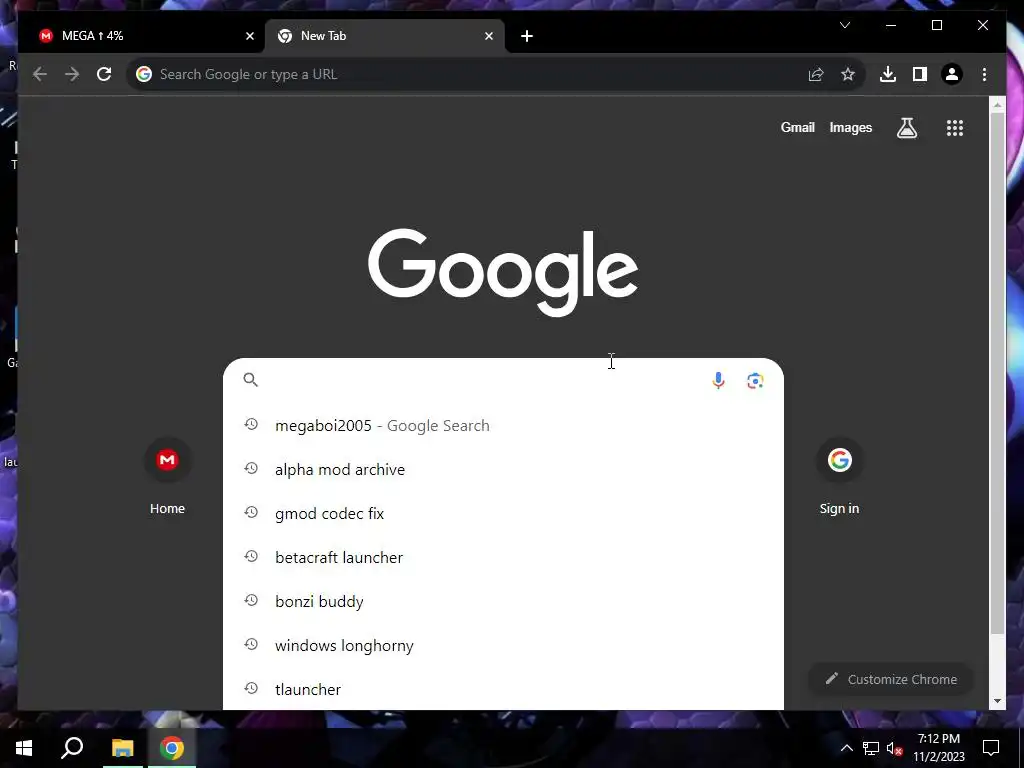The height and width of the screenshot is (768, 1024).
Task: Bookmark this tab with the star
Action: click(848, 74)
